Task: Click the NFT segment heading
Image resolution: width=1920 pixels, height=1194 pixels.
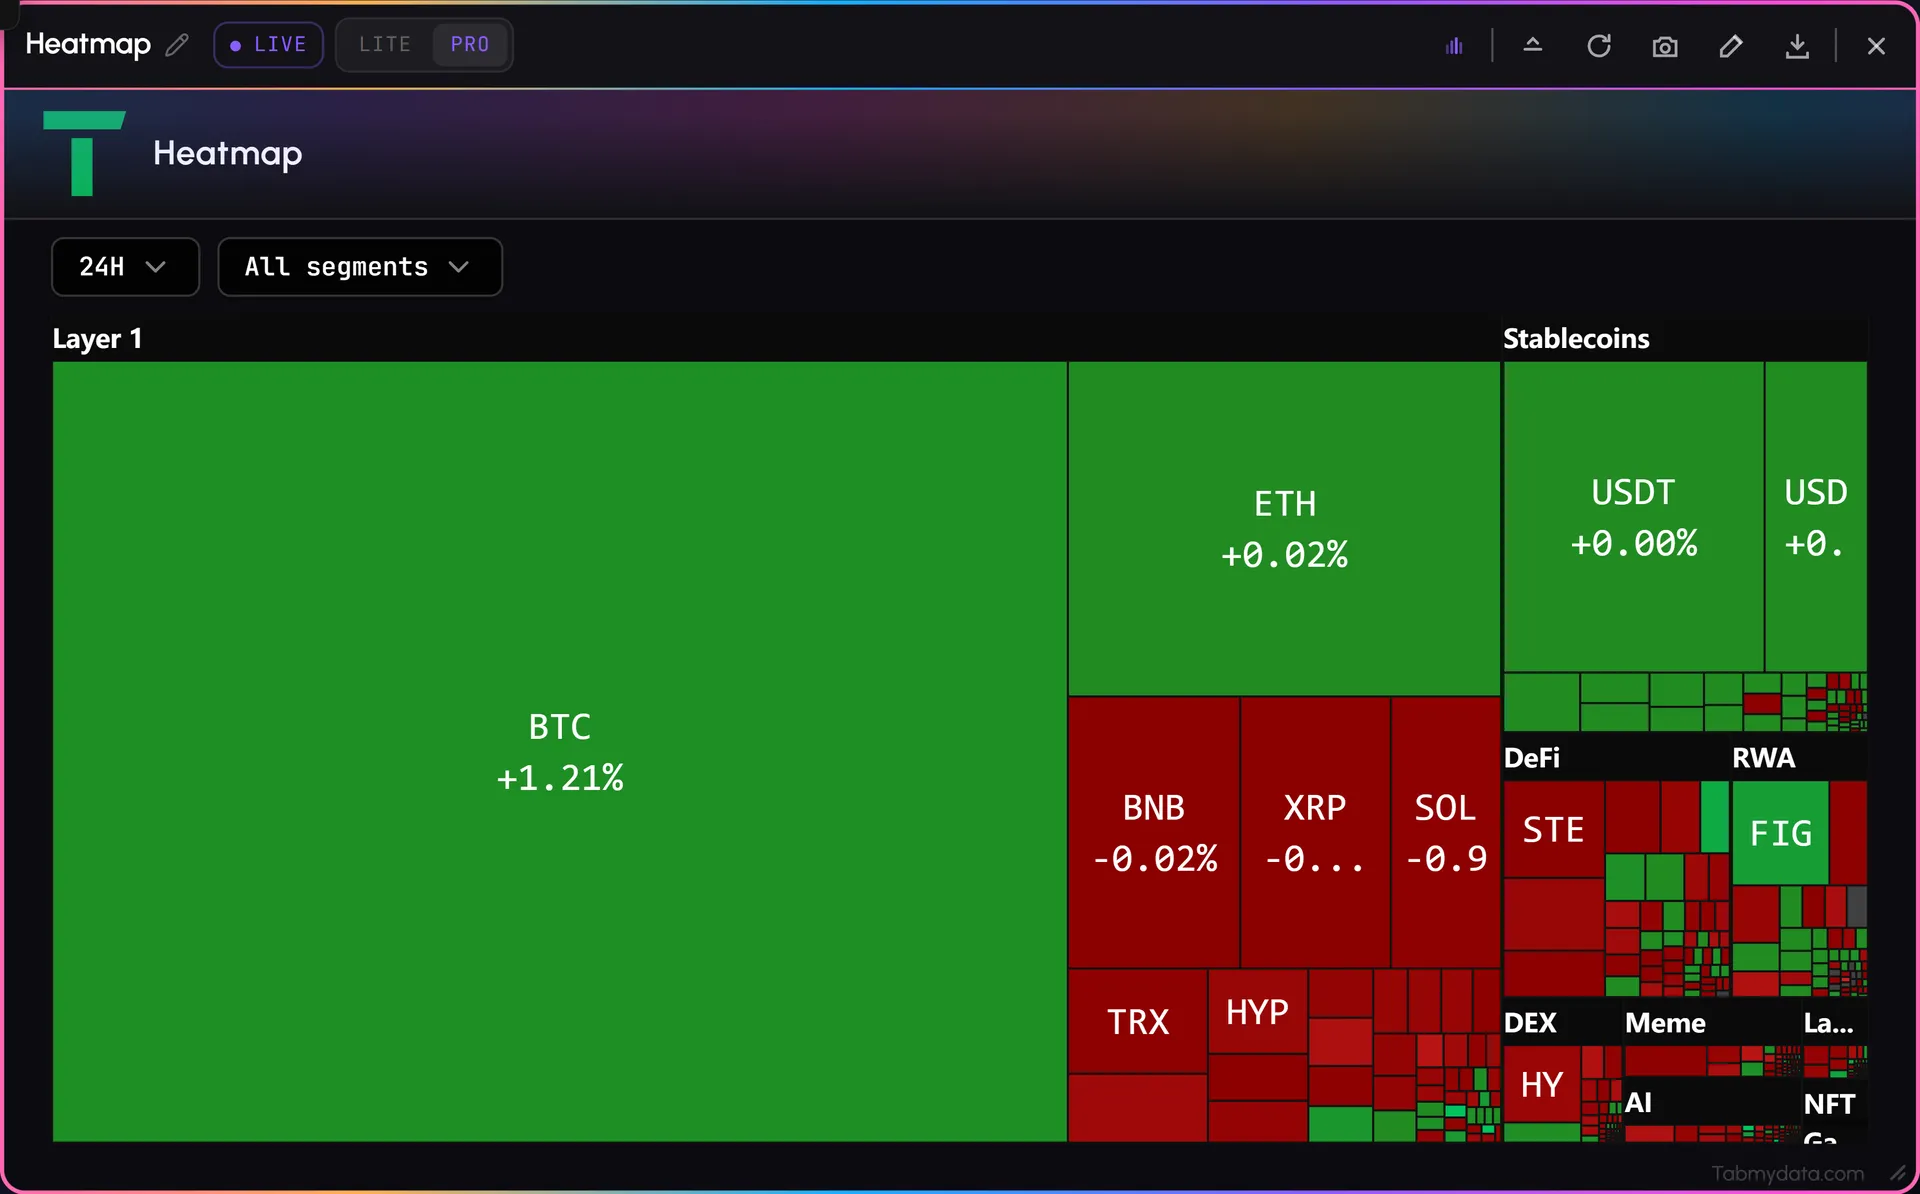Action: [x=1829, y=1104]
